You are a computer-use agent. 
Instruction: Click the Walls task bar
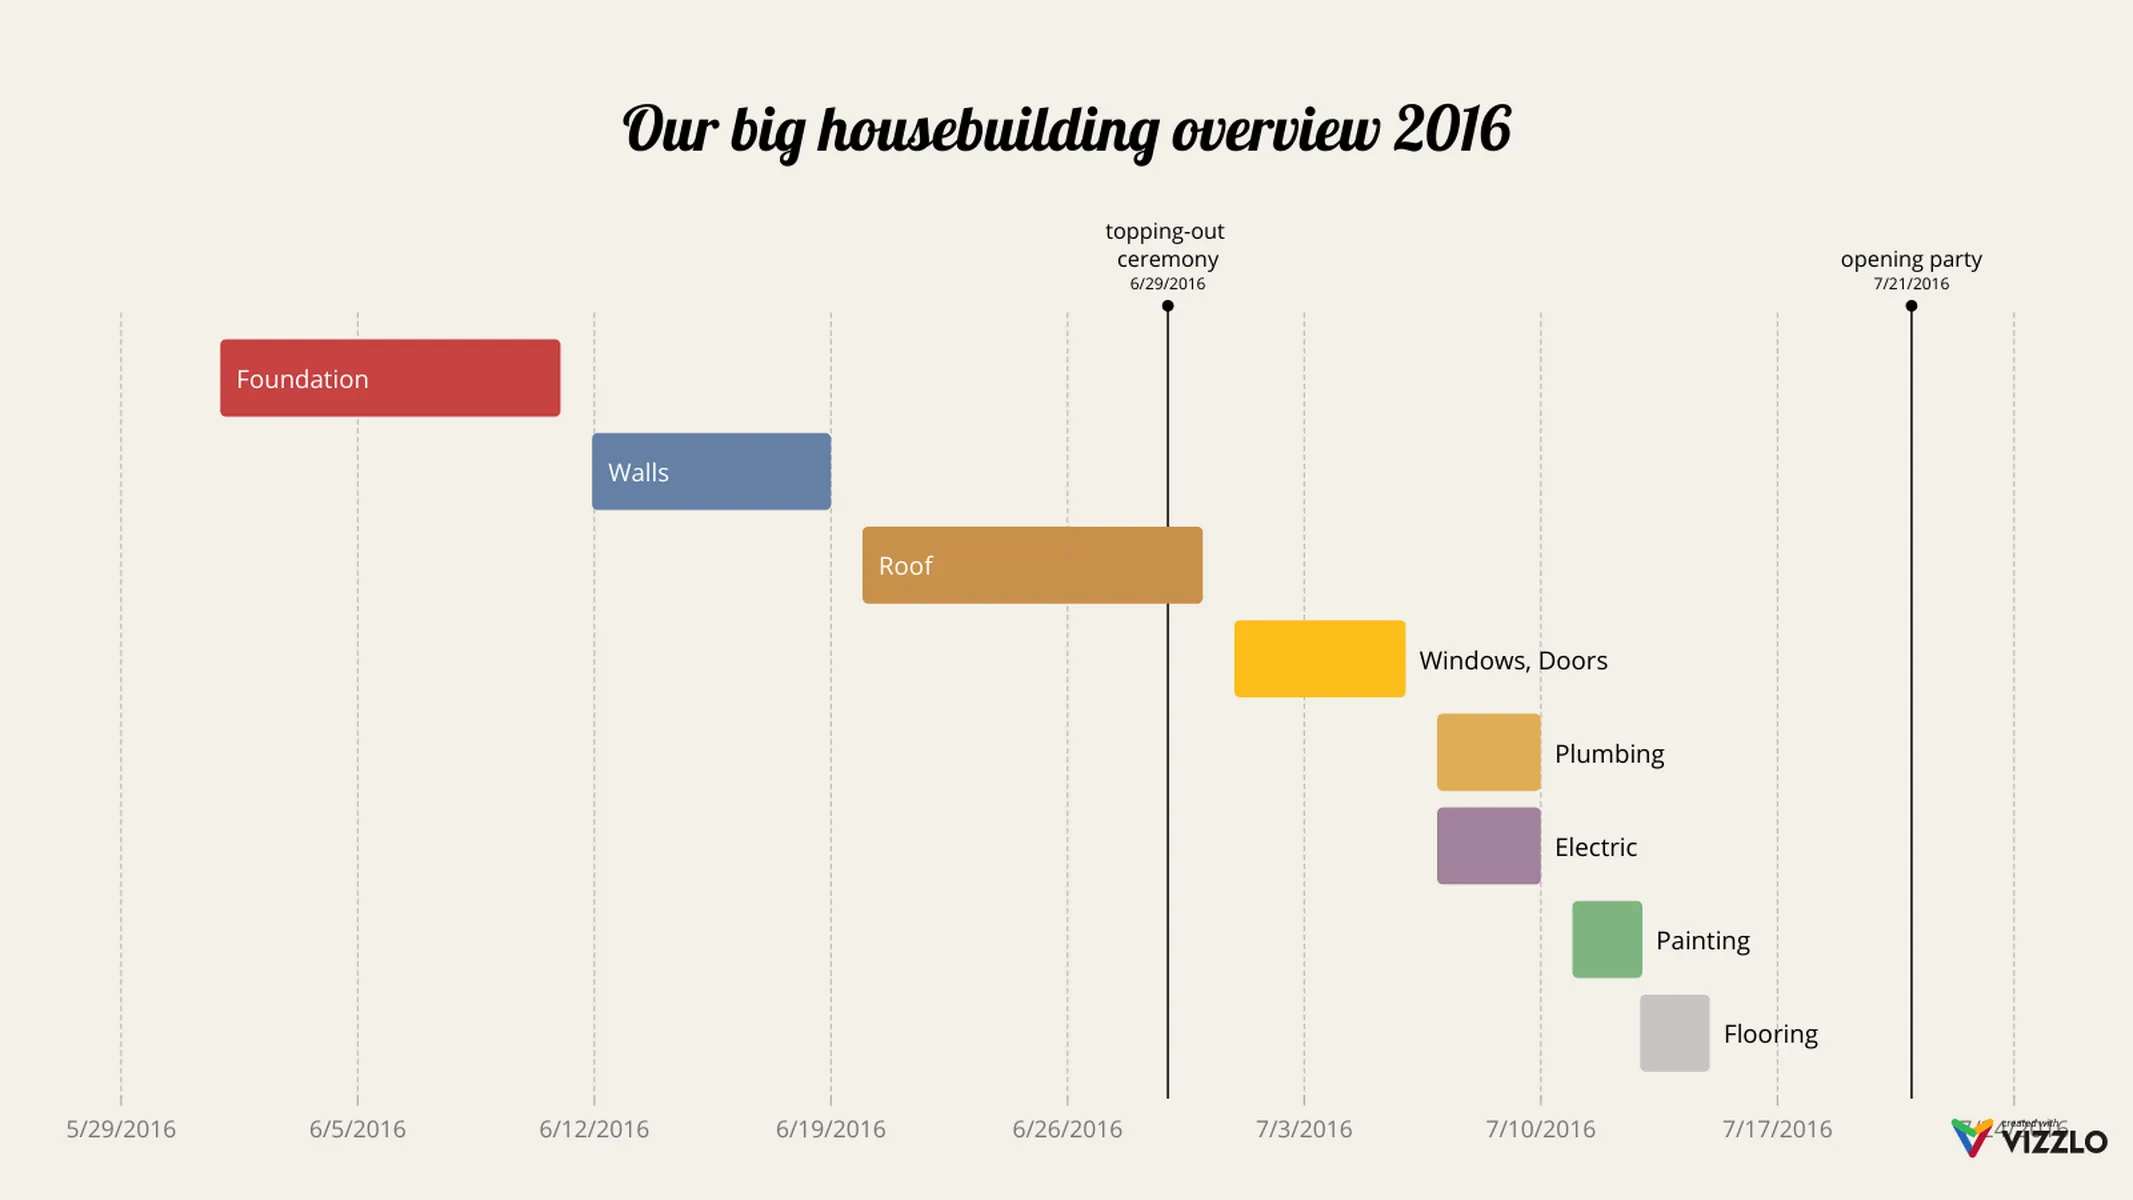pyautogui.click(x=711, y=472)
